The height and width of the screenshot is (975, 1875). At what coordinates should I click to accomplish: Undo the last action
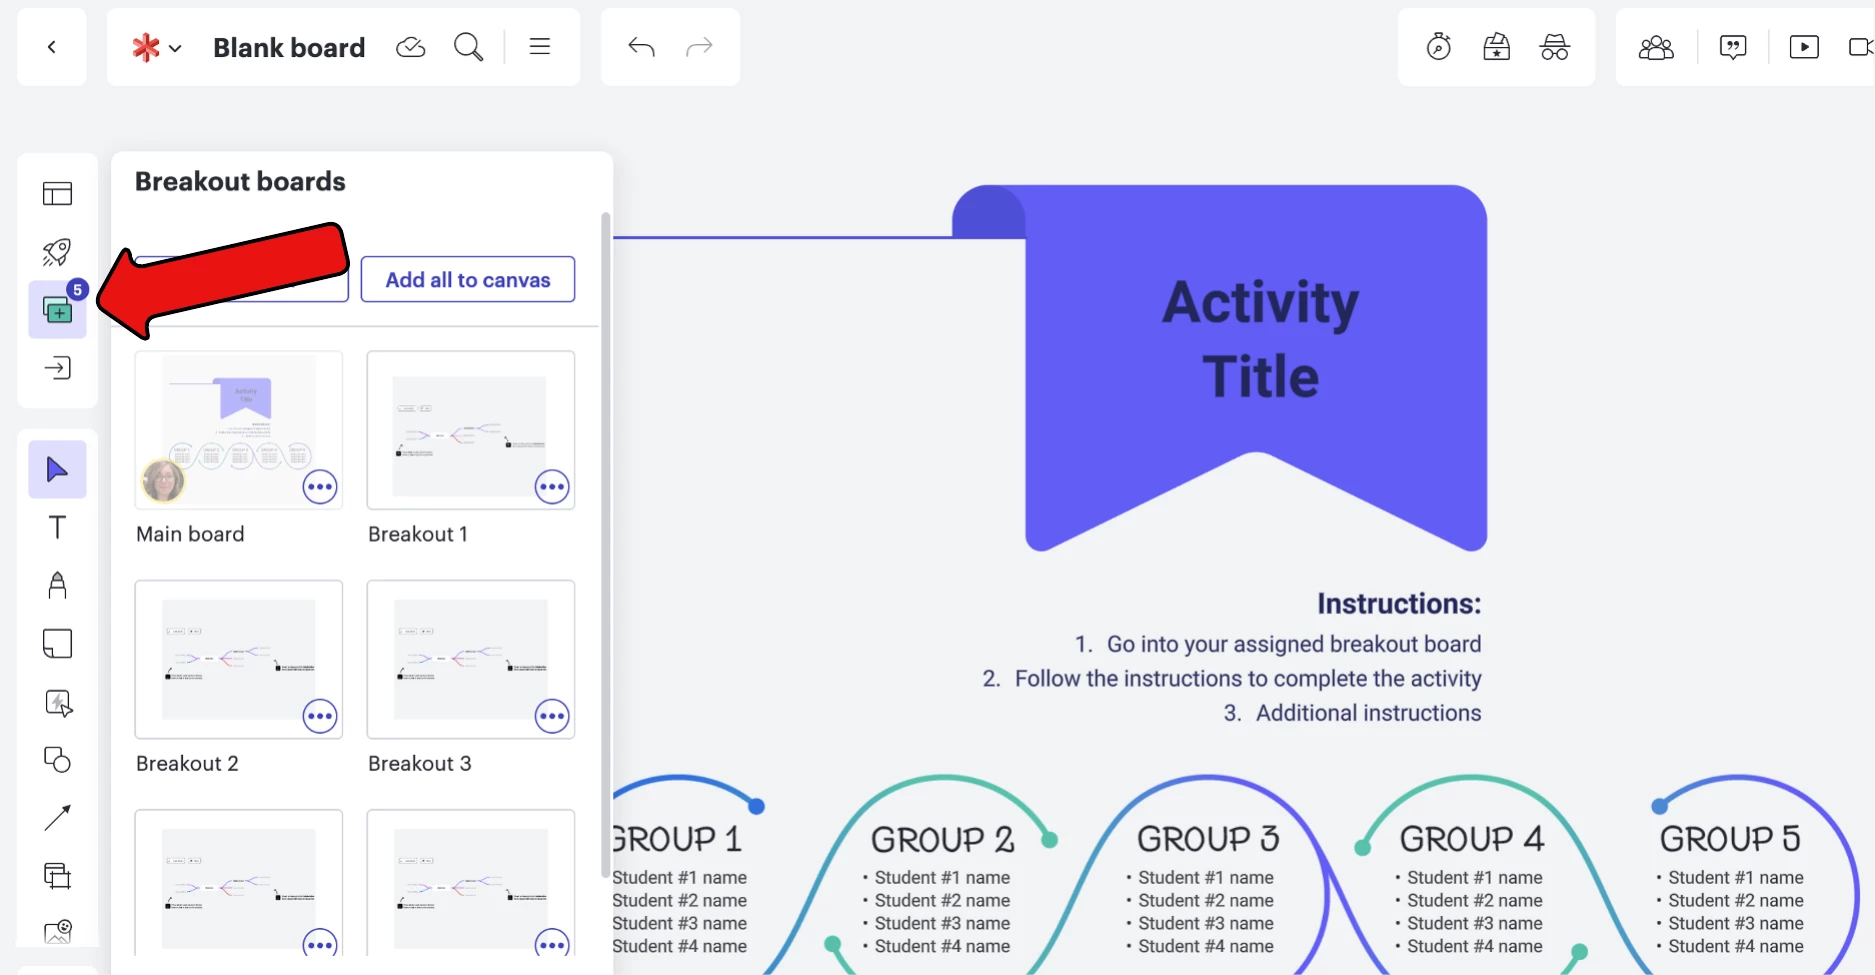click(641, 47)
